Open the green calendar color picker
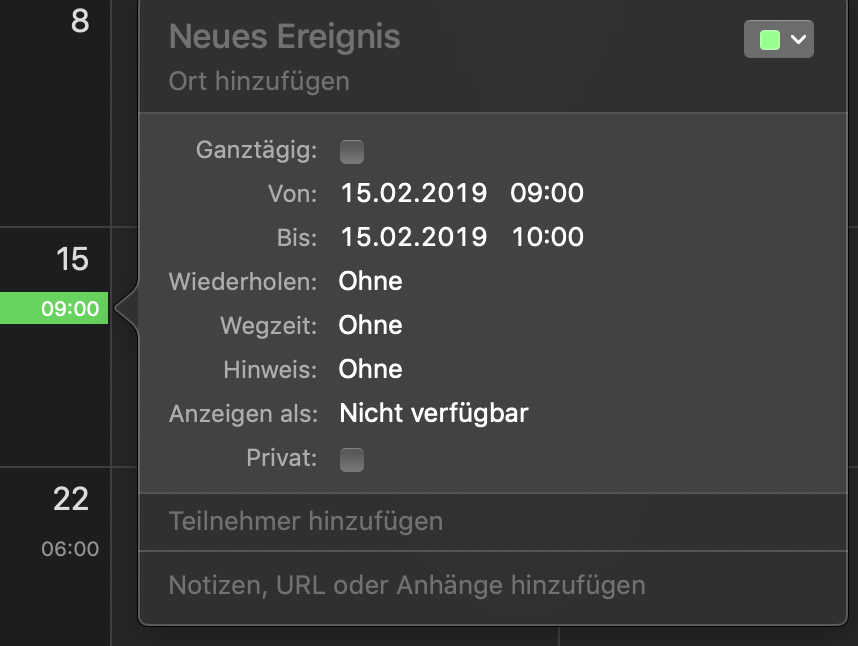The width and height of the screenshot is (858, 646). coord(778,40)
